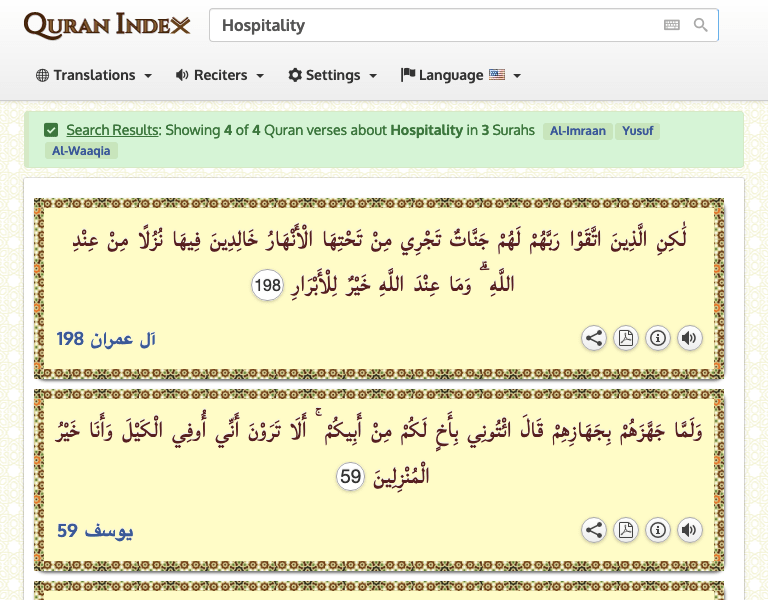Open the Search Results link
Viewport: 768px width, 600px height.
[x=112, y=130]
